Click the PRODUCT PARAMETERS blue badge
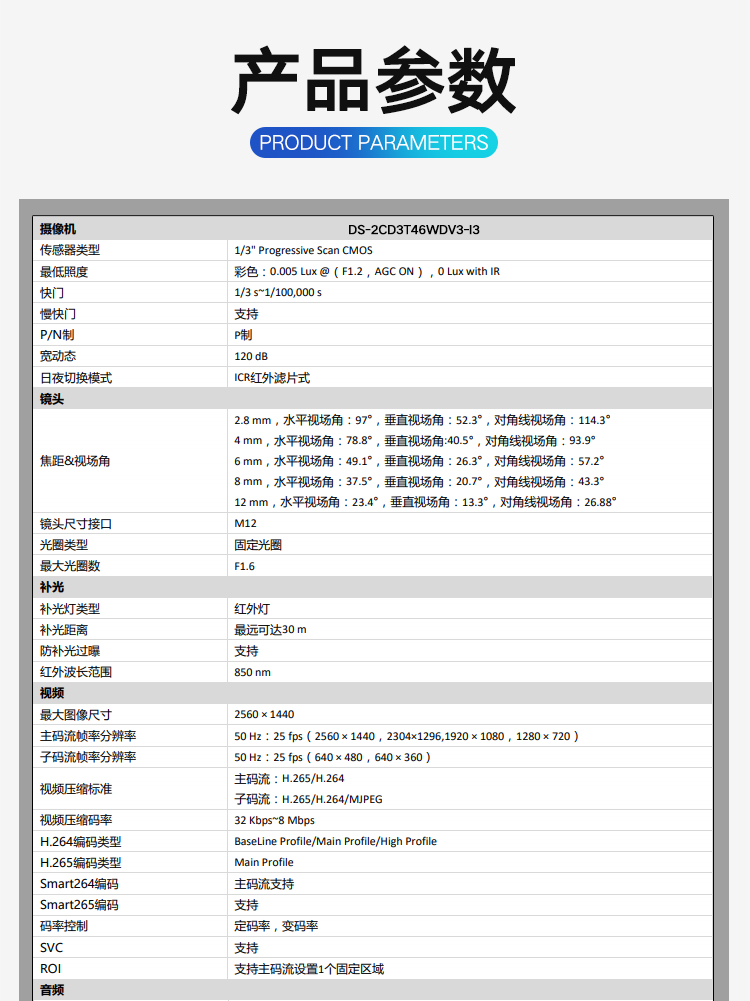The image size is (750, 1001). [x=374, y=143]
